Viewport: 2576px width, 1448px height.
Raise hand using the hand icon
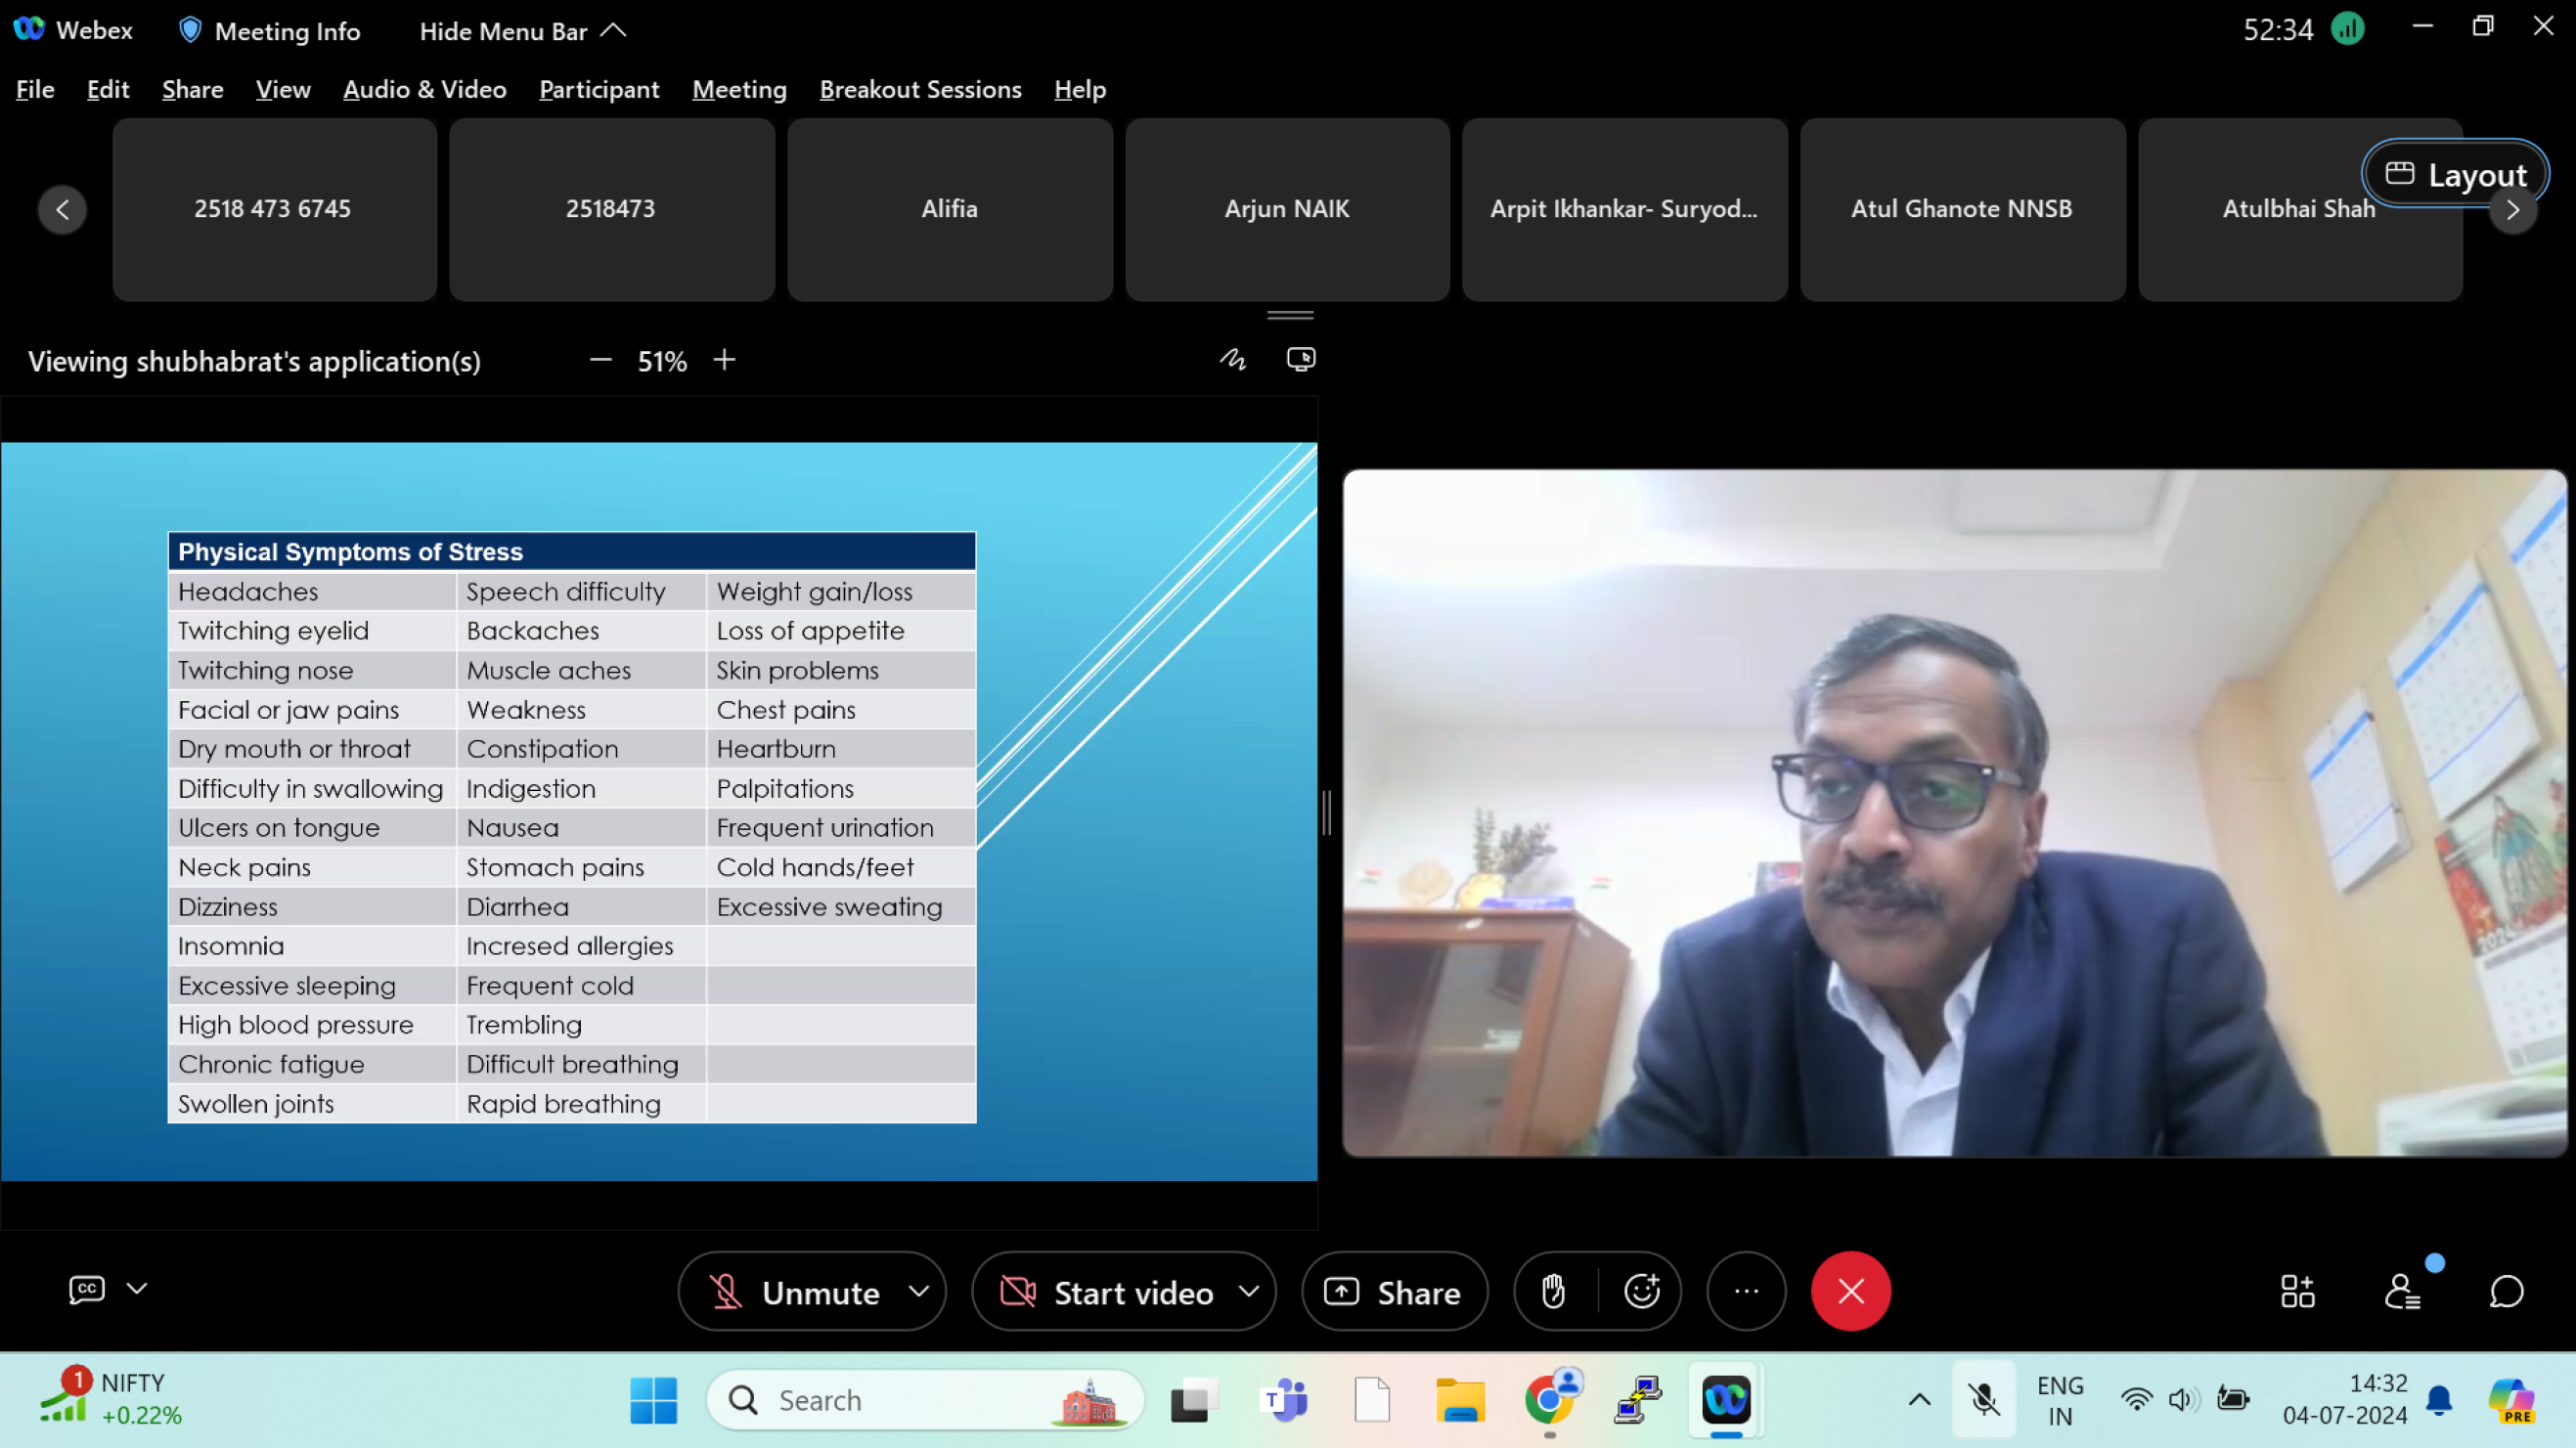(1553, 1291)
